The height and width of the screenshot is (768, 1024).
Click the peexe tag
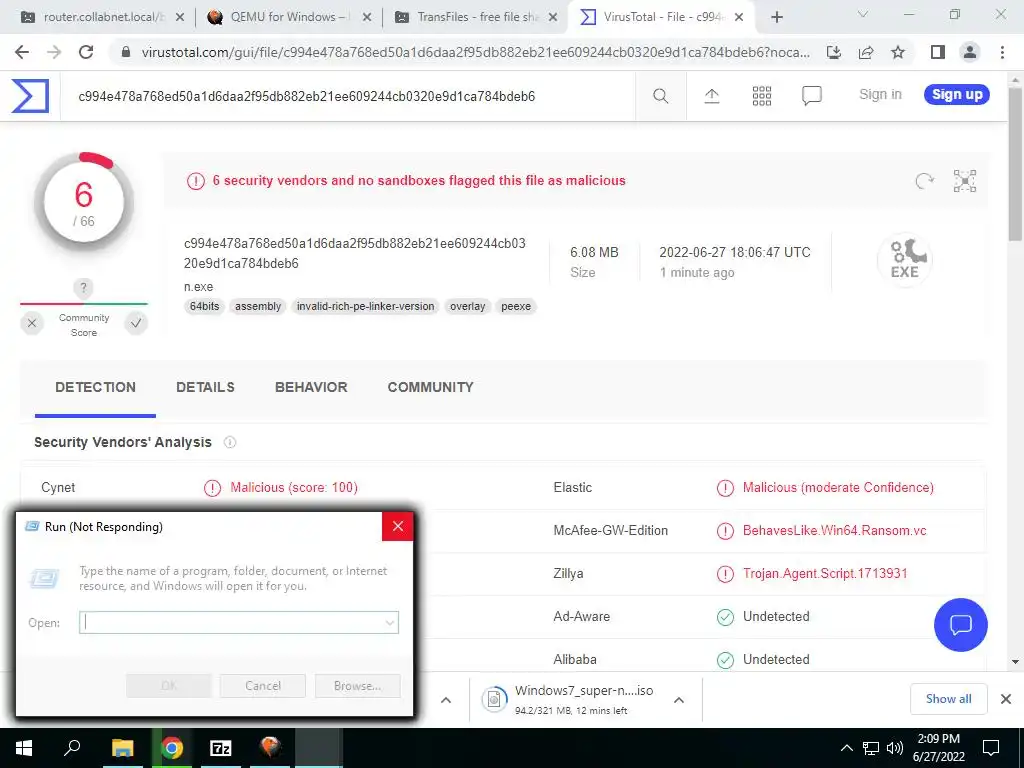point(516,306)
